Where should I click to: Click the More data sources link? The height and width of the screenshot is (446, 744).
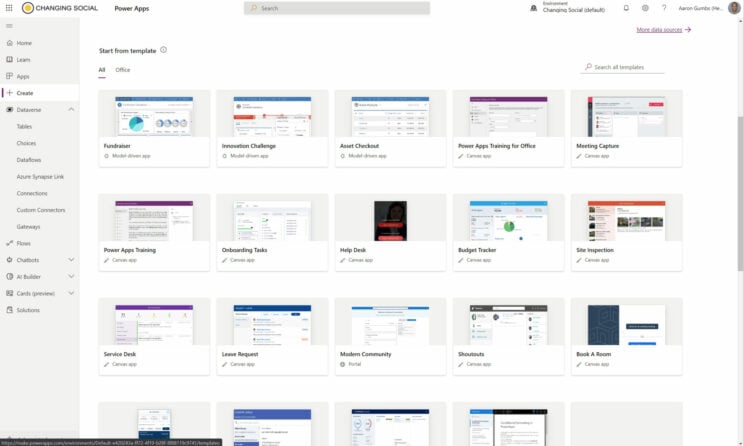pyautogui.click(x=659, y=29)
